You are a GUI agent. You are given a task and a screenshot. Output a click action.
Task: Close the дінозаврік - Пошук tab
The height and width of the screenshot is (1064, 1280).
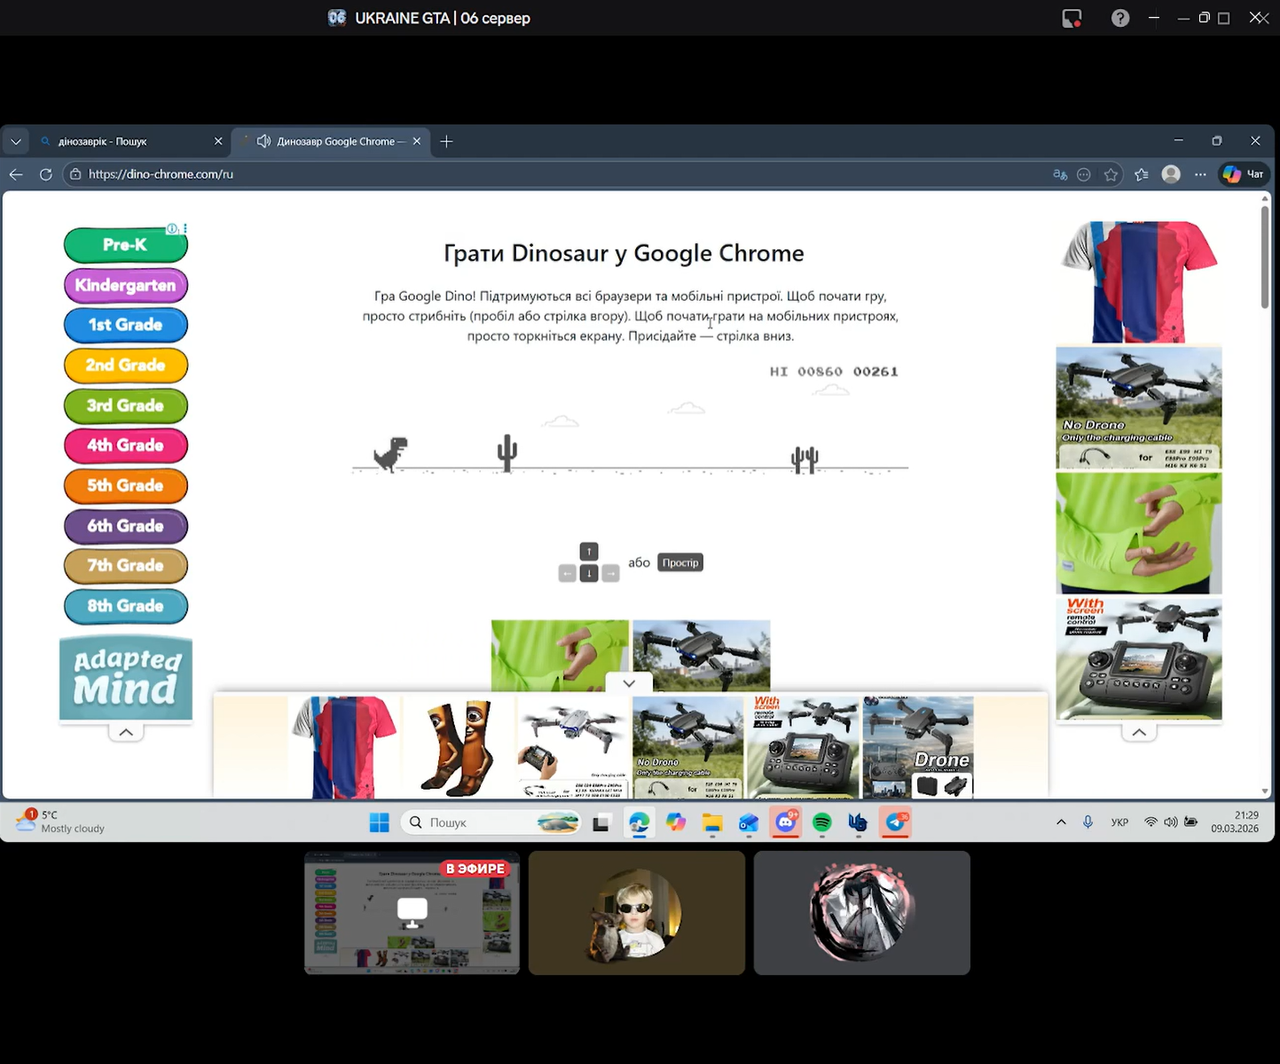click(x=218, y=141)
